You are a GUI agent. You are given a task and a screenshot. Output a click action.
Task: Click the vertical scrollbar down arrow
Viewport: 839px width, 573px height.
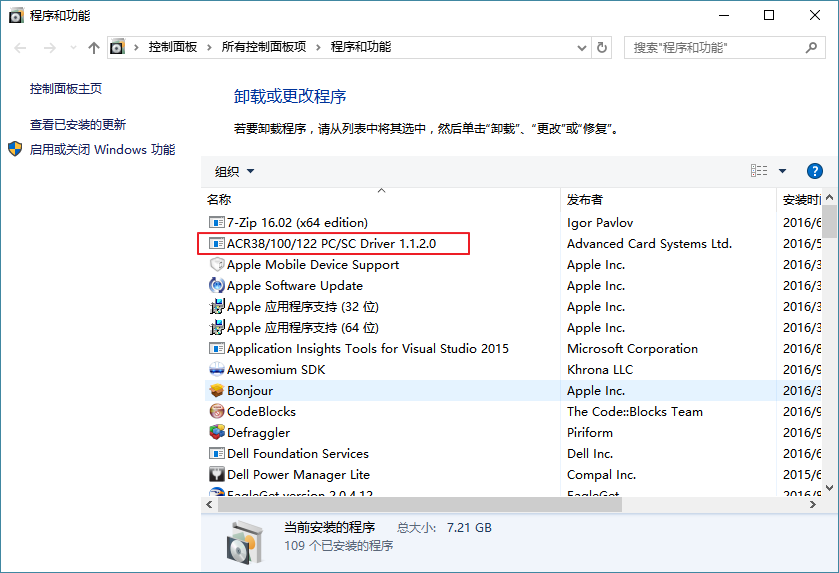point(829,488)
